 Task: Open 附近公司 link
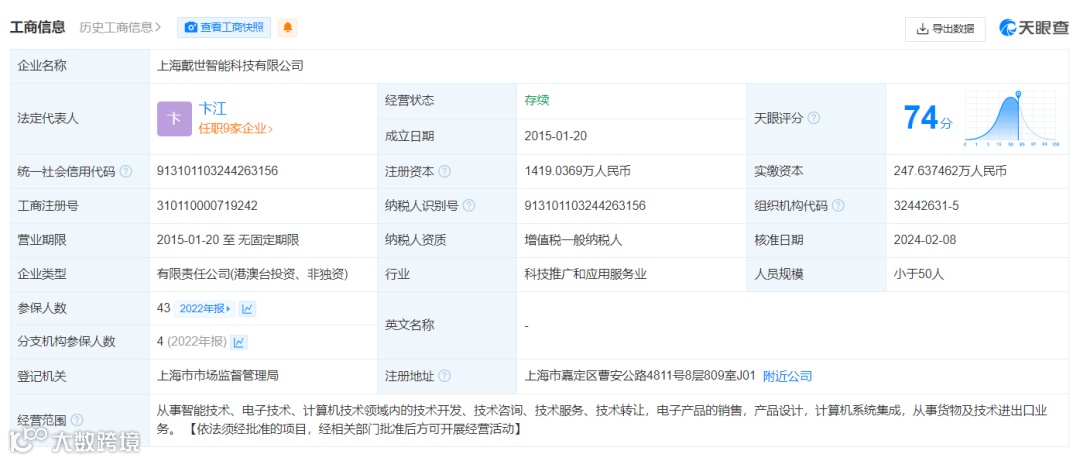pos(787,376)
